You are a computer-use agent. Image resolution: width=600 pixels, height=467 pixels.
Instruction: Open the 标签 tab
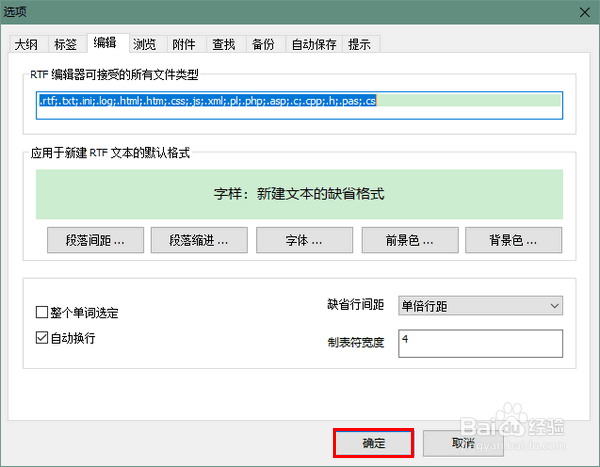[x=67, y=44]
